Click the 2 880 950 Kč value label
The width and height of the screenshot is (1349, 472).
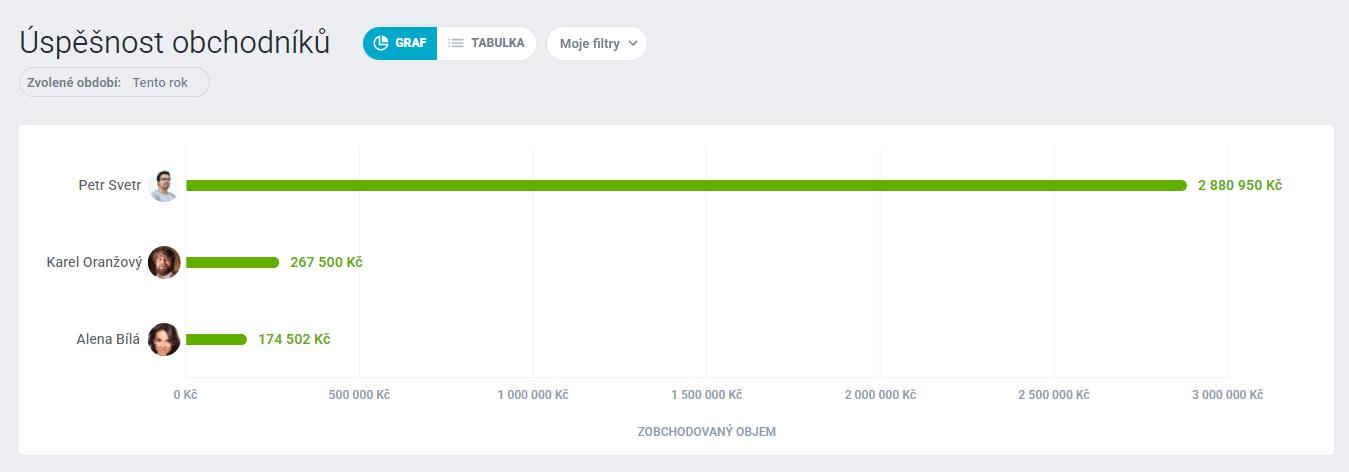[1240, 185]
